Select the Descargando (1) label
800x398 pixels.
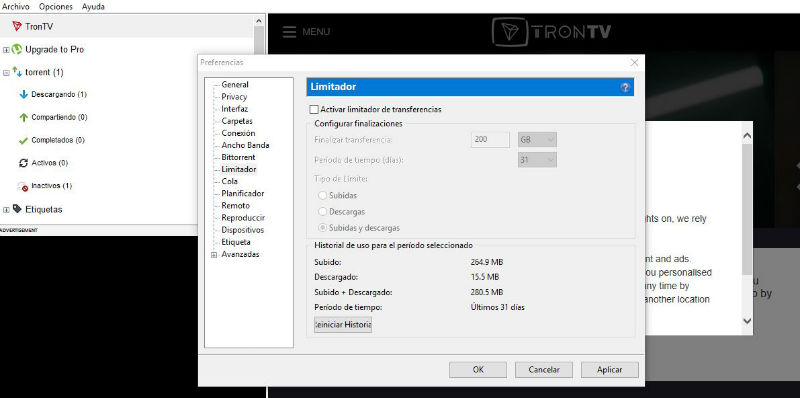(x=59, y=95)
